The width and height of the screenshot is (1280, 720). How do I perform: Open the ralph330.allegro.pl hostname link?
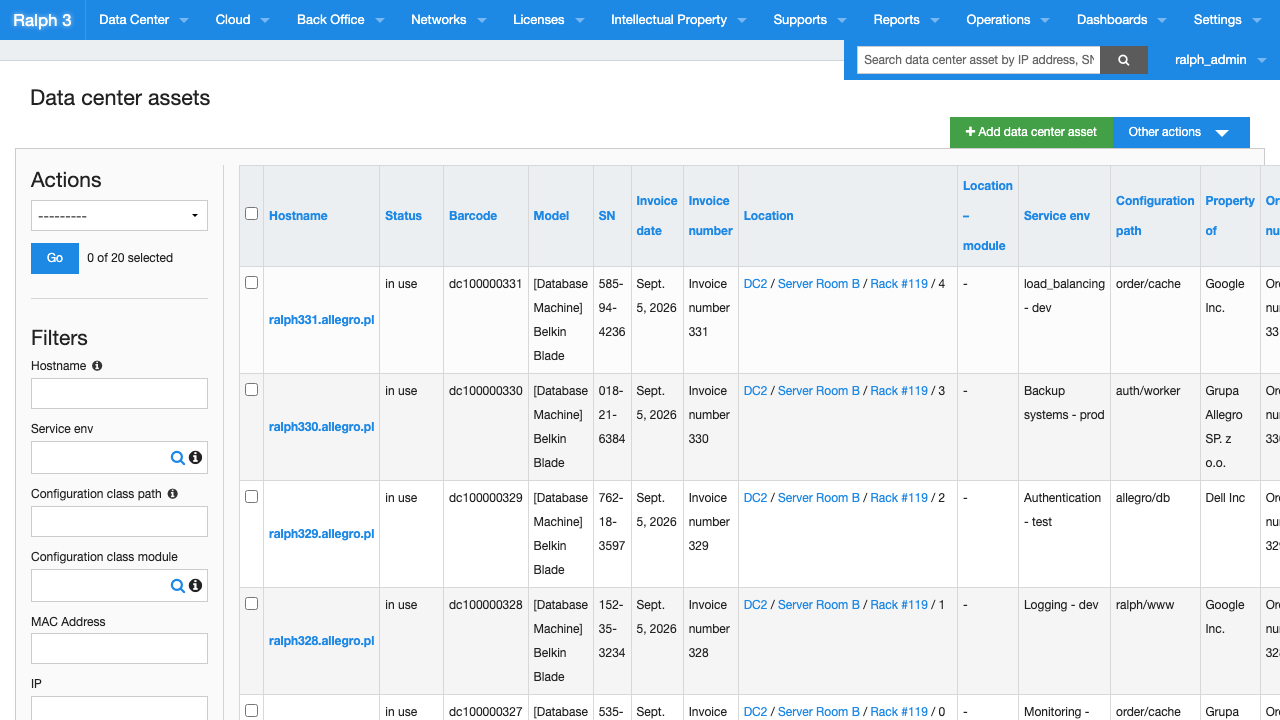point(321,427)
